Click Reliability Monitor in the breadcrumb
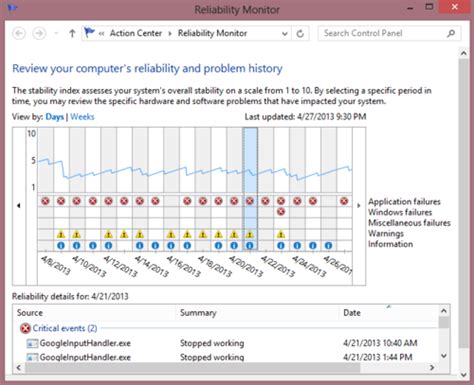474x385 pixels. [x=212, y=33]
